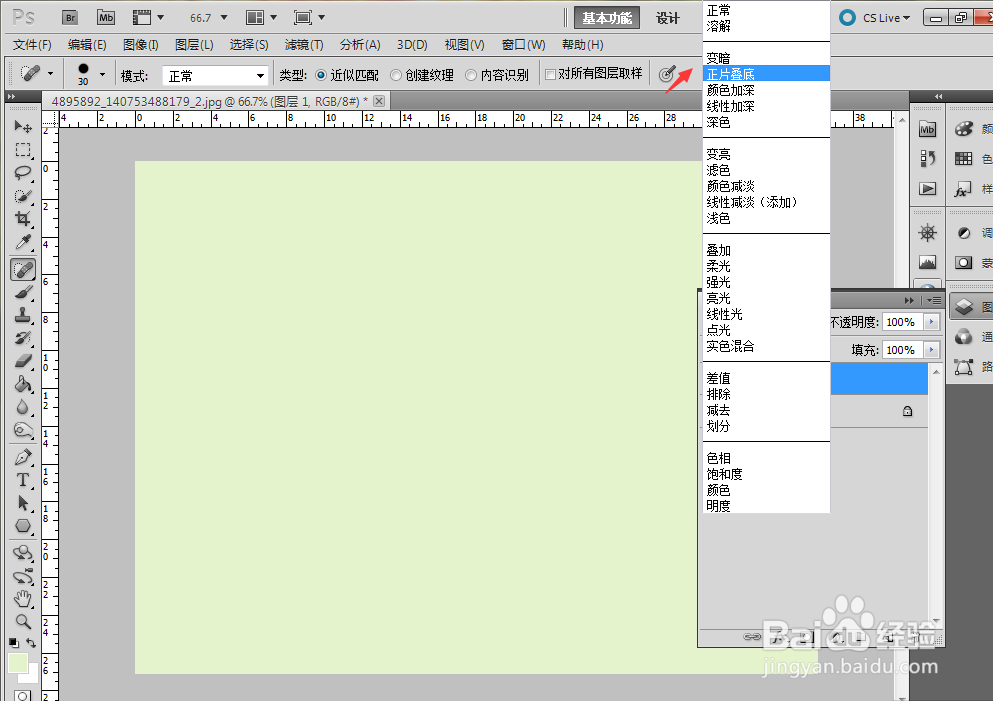Select the Hand tool
This screenshot has width=993, height=701.
click(23, 598)
